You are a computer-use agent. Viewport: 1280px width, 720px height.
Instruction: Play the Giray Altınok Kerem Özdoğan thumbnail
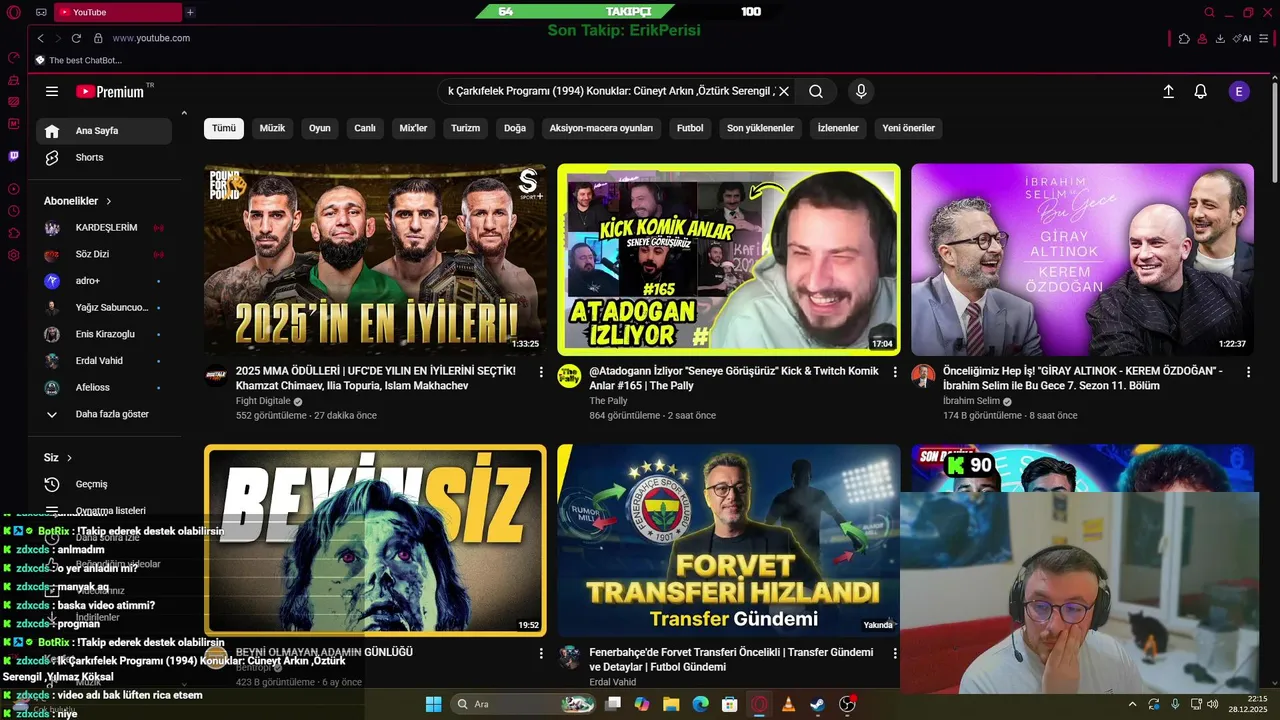(1082, 260)
